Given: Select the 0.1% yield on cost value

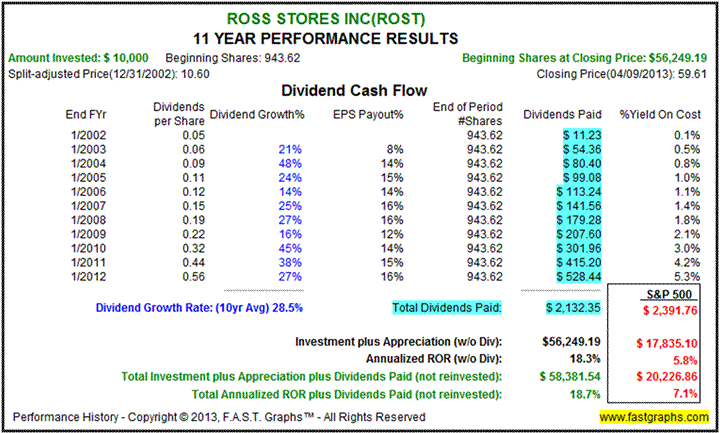Looking at the screenshot, I should [x=688, y=135].
